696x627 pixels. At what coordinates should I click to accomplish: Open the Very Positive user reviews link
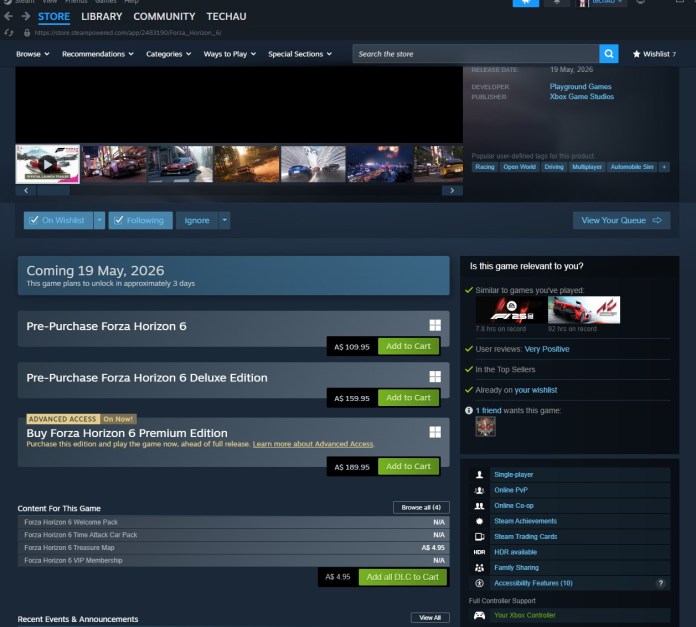tap(546, 349)
